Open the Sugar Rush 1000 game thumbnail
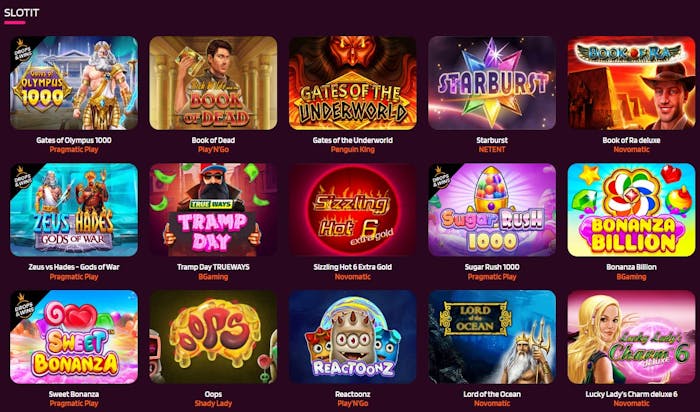 tap(492, 210)
